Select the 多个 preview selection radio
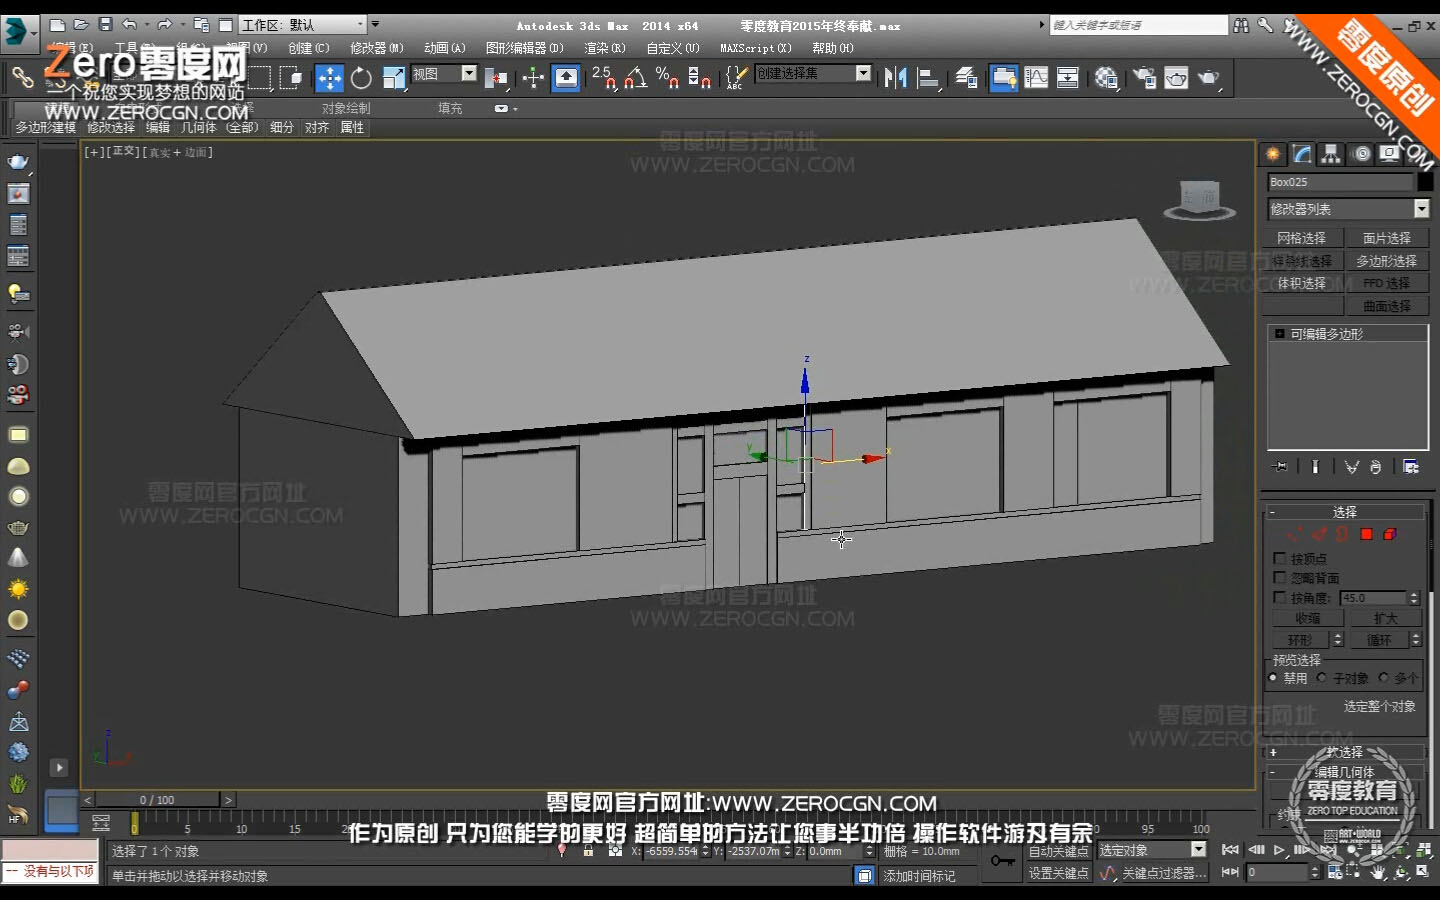The image size is (1440, 900). [x=1384, y=678]
